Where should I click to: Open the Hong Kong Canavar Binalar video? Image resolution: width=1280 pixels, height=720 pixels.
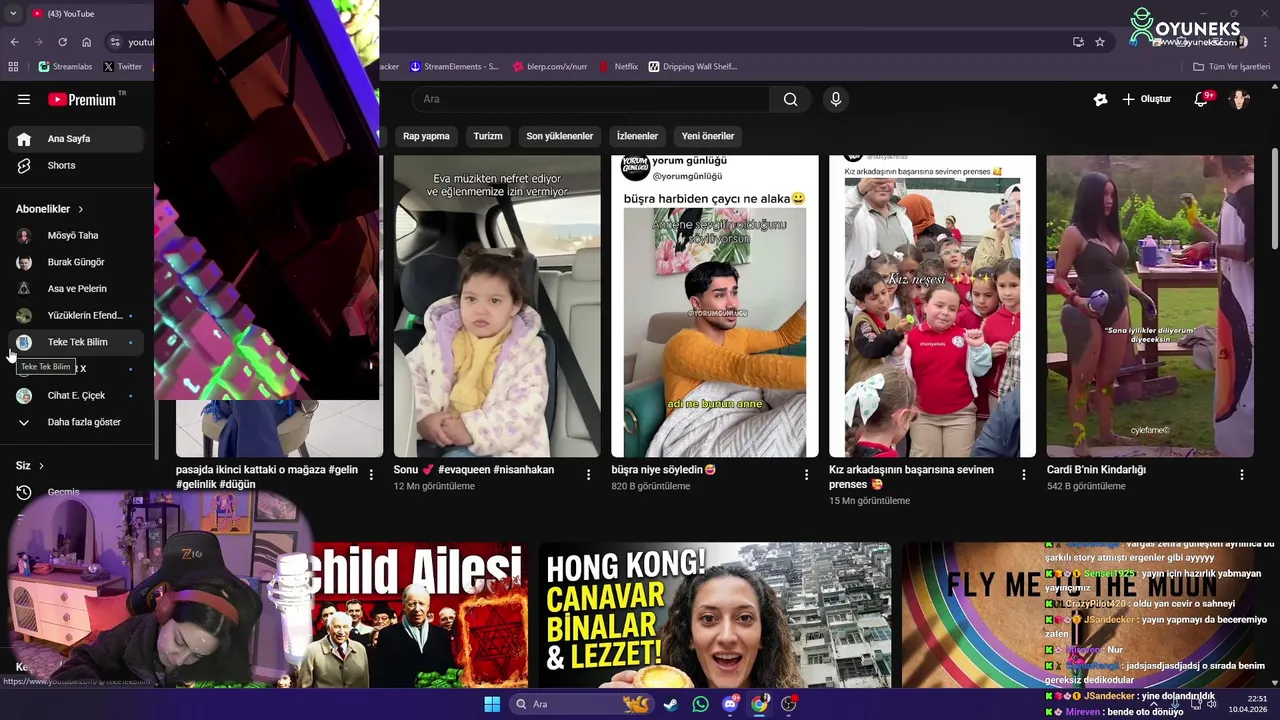click(715, 616)
